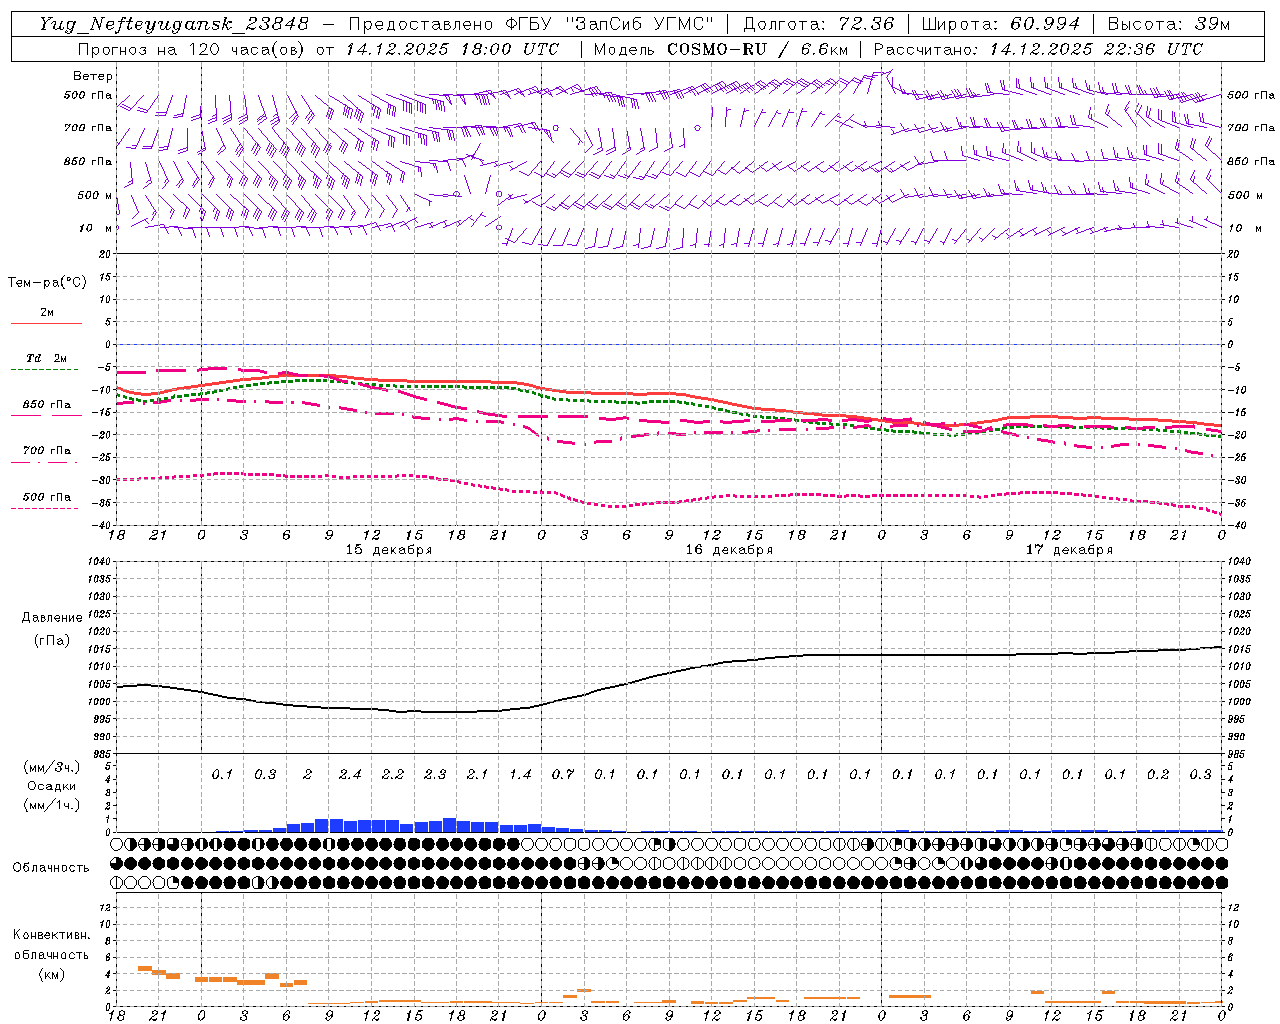This screenshot has height=1024, width=1280.
Task: Select the Долгота: 72.36 header field
Action: 819,24
